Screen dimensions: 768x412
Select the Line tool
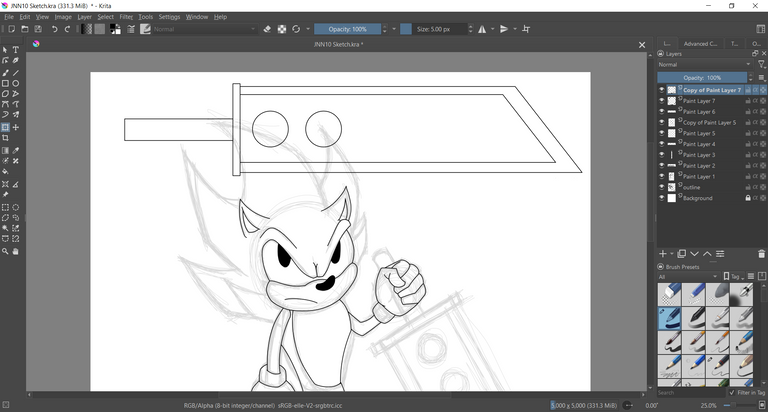pyautogui.click(x=16, y=73)
